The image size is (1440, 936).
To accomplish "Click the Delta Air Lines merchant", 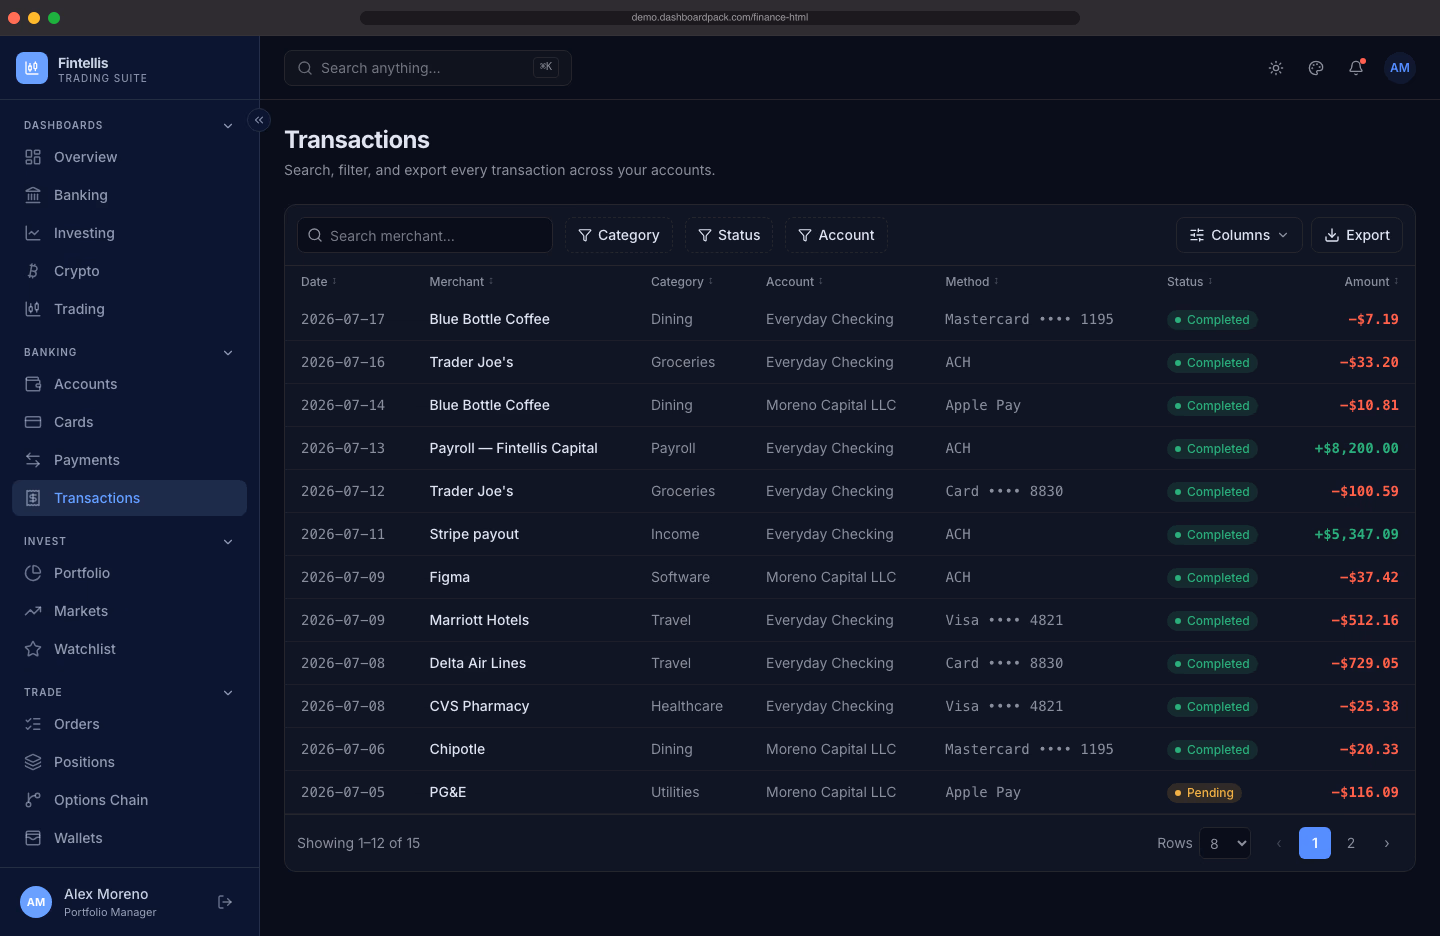I will click(478, 663).
